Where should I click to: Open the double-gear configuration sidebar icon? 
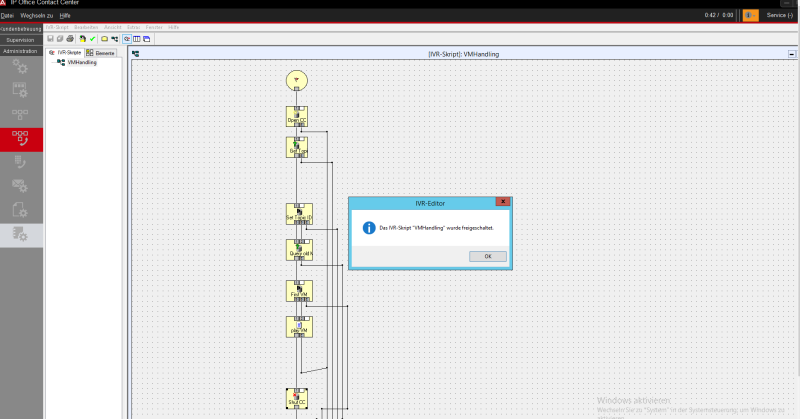point(20,66)
